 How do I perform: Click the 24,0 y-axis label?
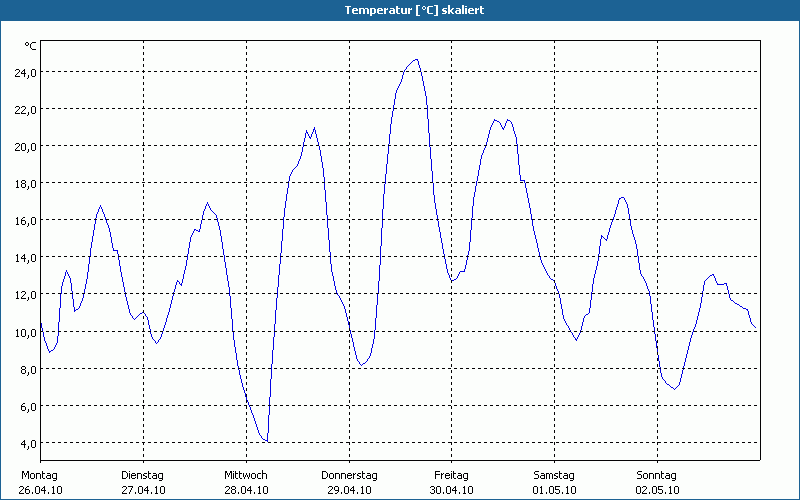(25, 73)
